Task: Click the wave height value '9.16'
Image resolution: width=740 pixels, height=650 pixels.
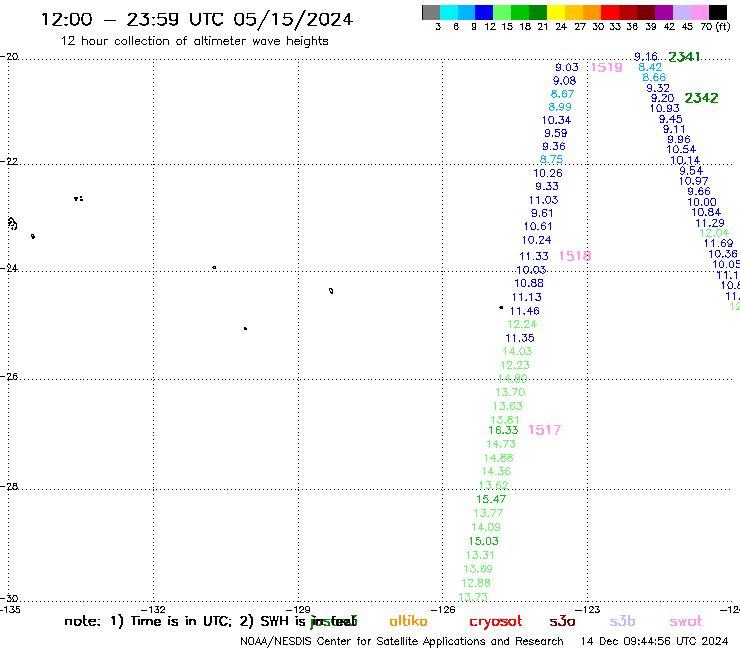Action: tap(646, 57)
